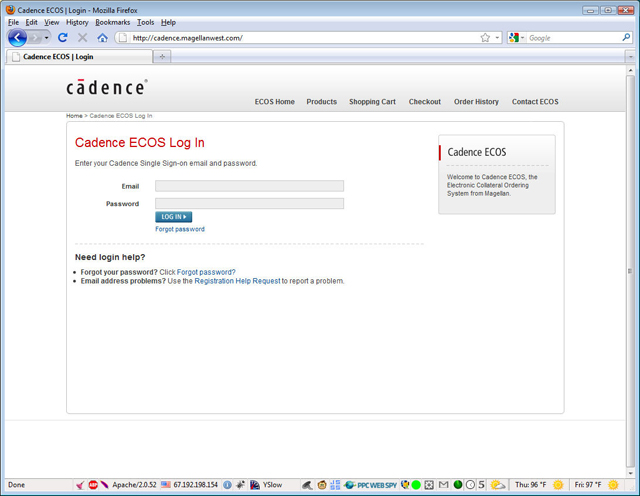The height and width of the screenshot is (496, 640).
Task: Click the shield icon after PPC Web Spy
Action: tap(404, 485)
